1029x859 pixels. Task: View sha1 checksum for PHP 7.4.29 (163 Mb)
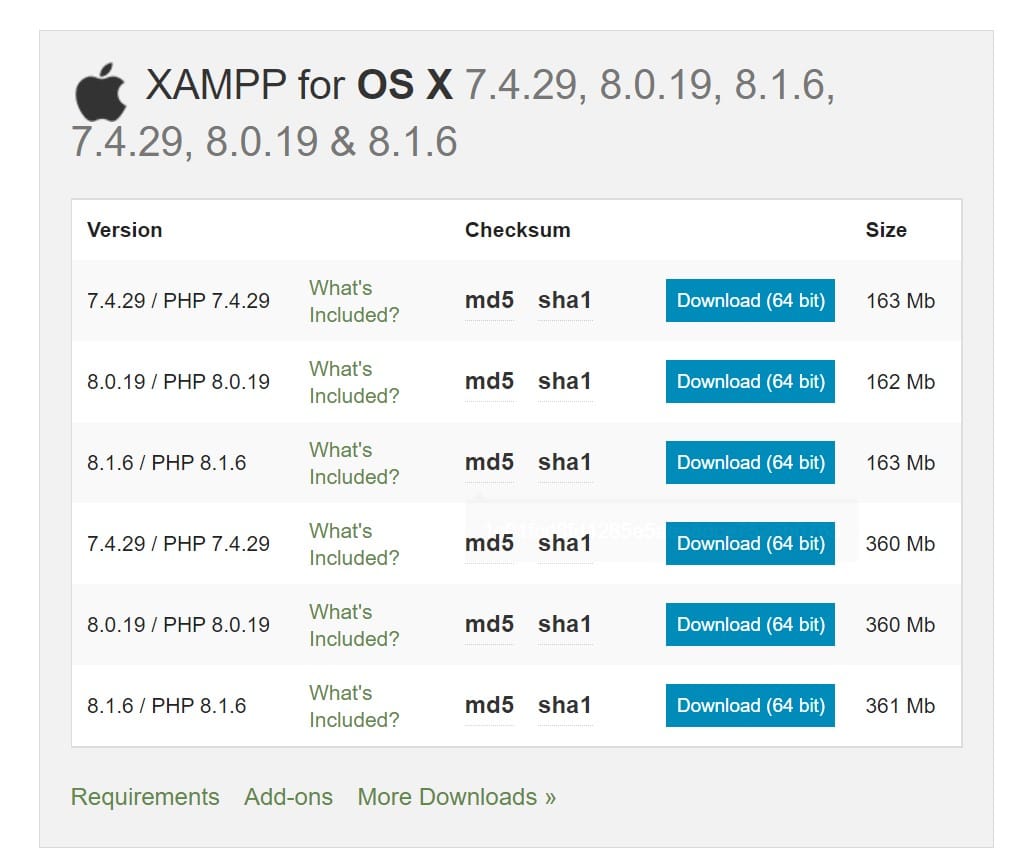564,301
